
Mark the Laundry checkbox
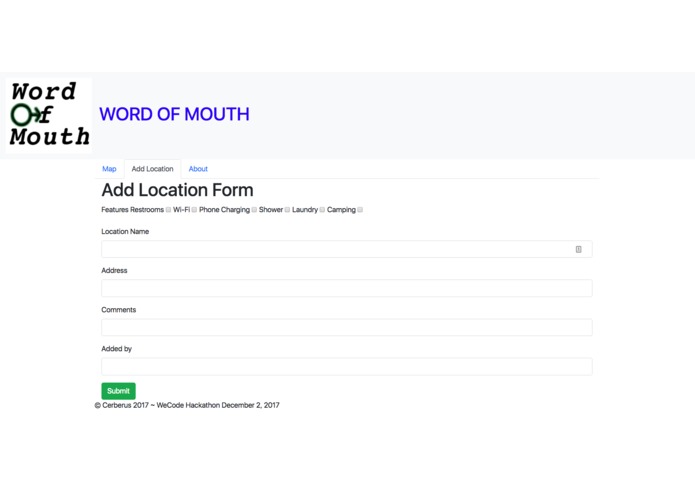click(x=322, y=210)
